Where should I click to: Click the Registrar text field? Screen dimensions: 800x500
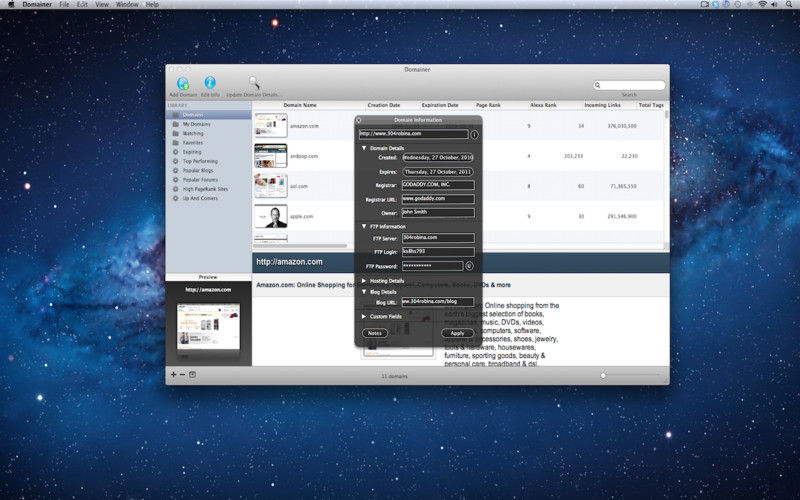pyautogui.click(x=438, y=185)
